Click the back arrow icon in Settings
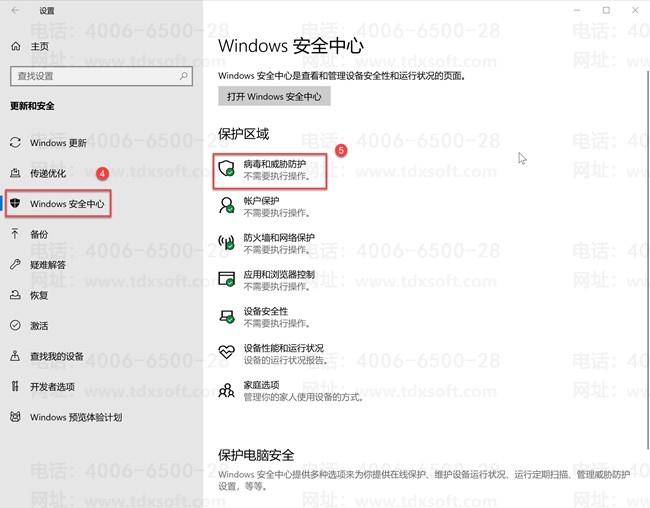 coord(15,10)
